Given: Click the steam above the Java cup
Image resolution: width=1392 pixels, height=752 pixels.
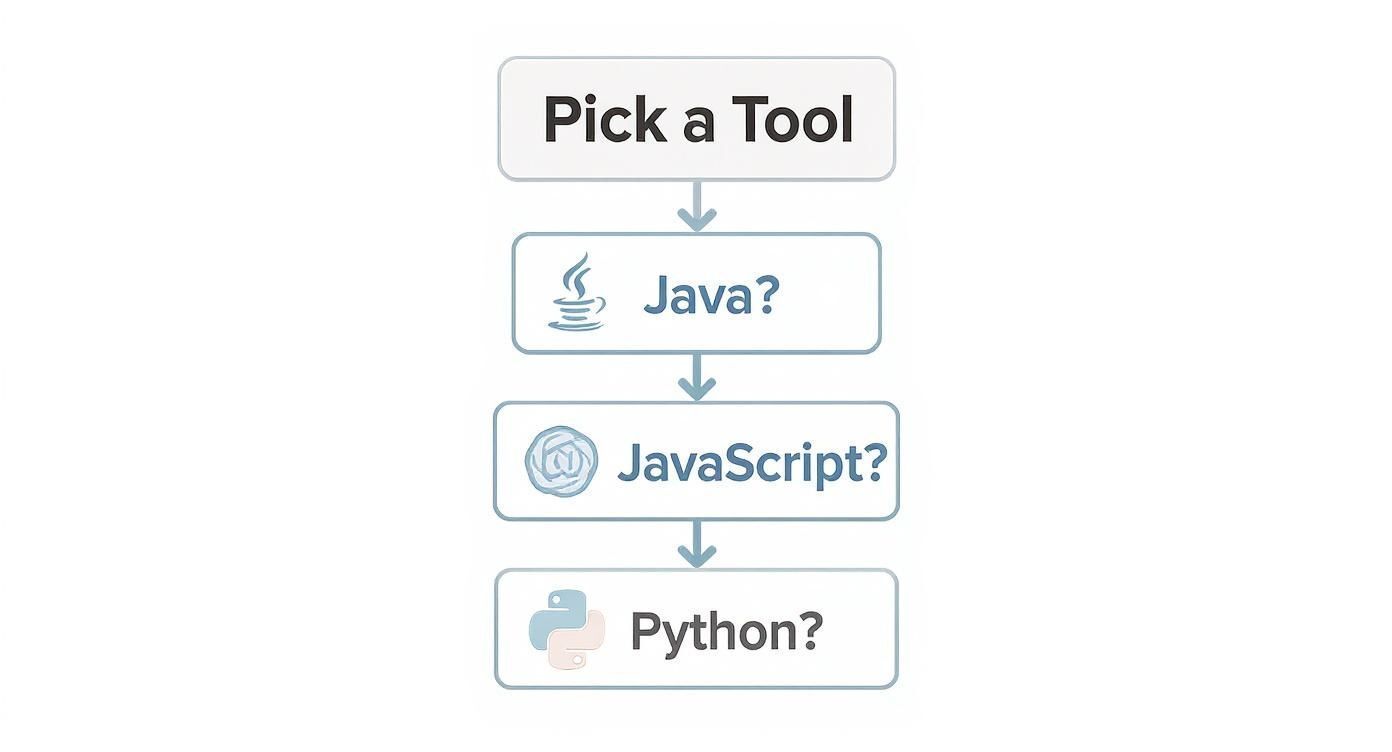Looking at the screenshot, I should coord(577,271).
